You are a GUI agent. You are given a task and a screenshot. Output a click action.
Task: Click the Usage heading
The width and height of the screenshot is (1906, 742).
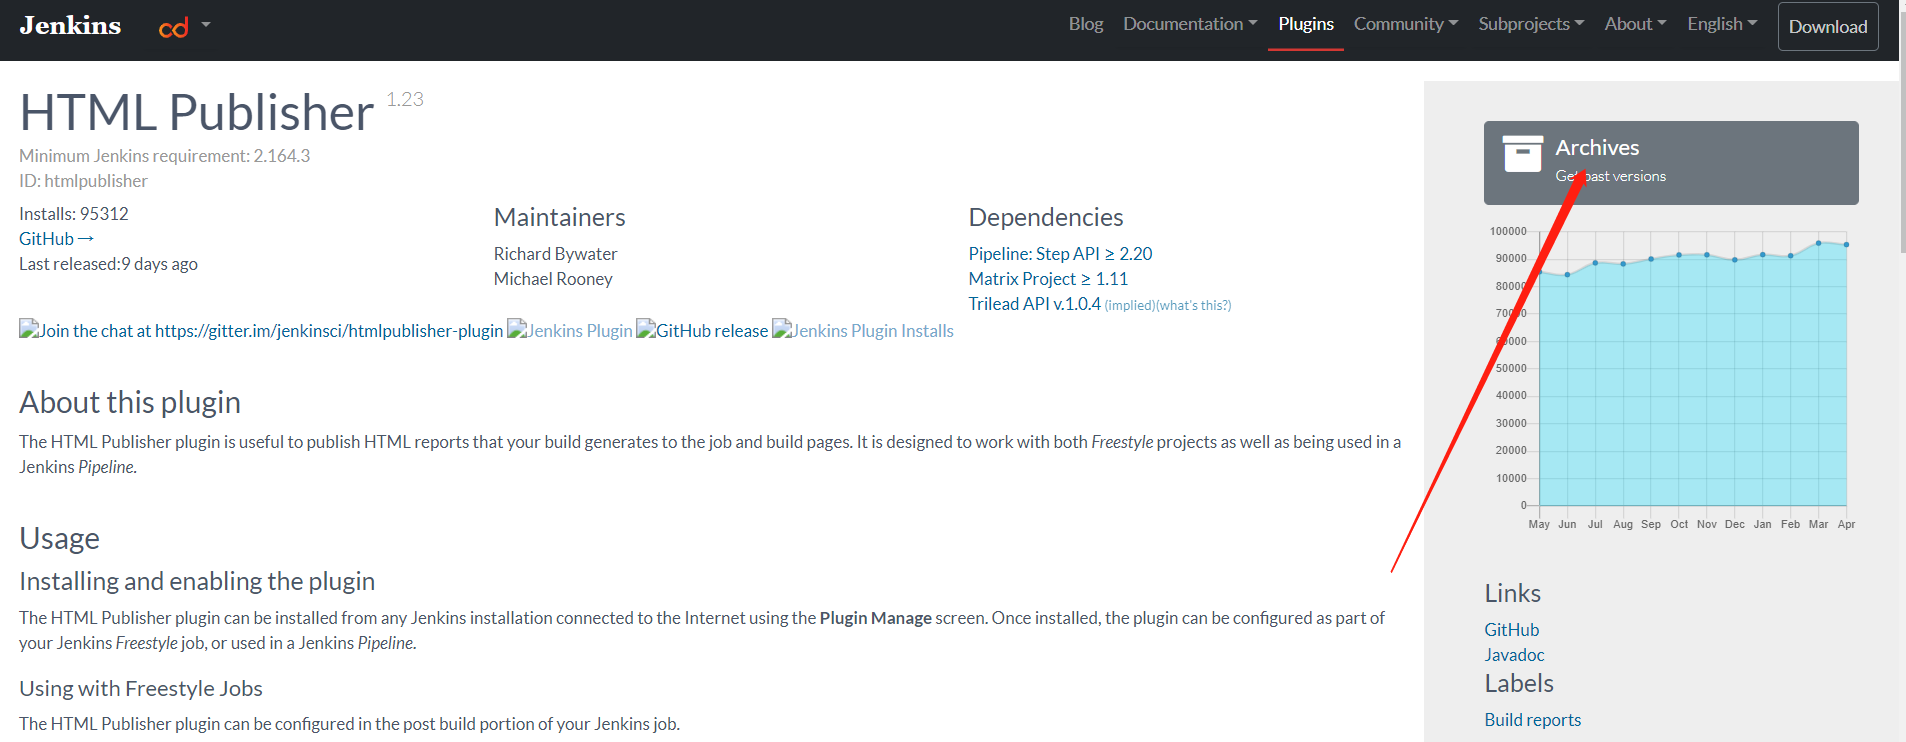(x=59, y=538)
